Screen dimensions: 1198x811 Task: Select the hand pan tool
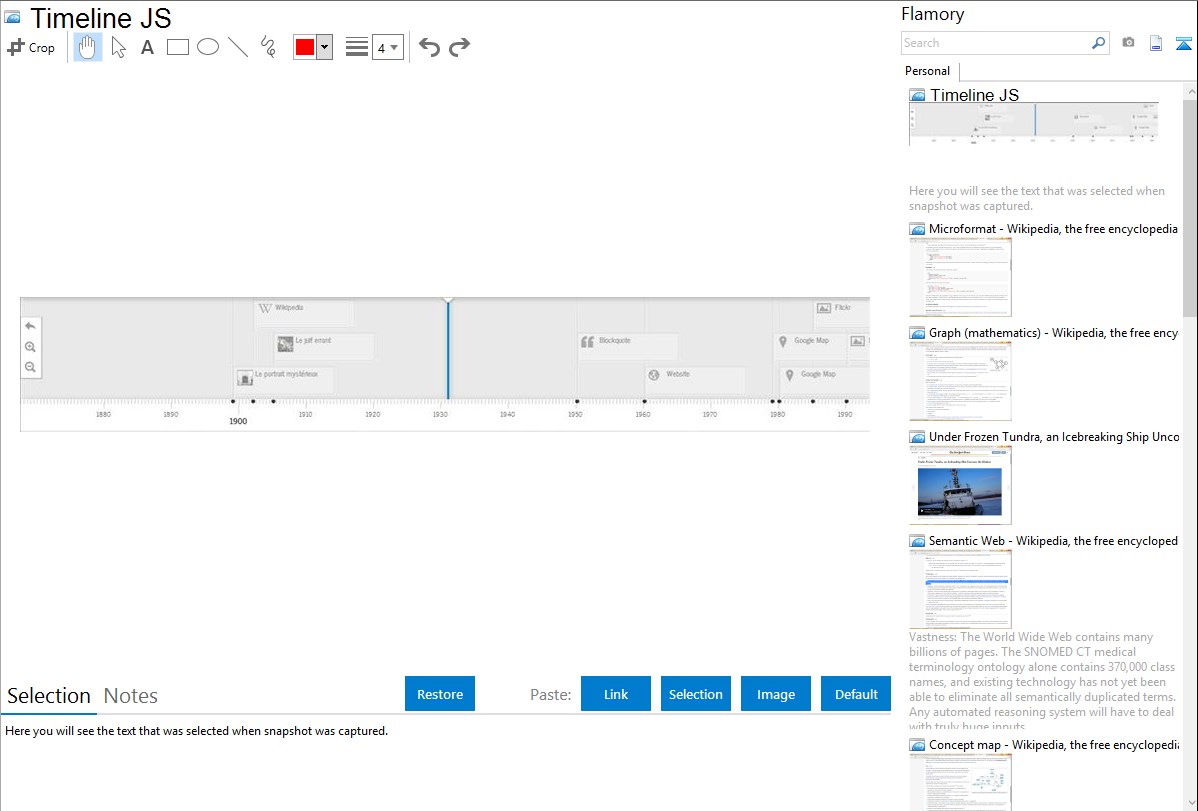click(x=87, y=47)
